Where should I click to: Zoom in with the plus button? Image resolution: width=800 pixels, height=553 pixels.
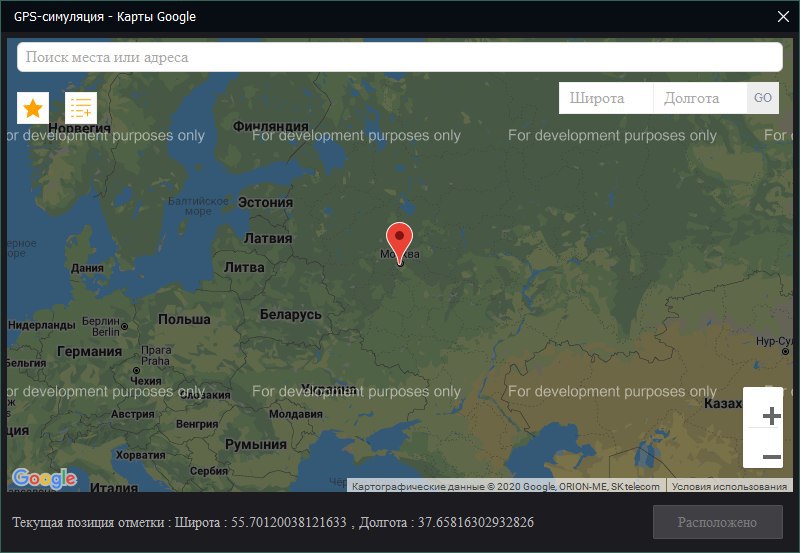(x=771, y=416)
